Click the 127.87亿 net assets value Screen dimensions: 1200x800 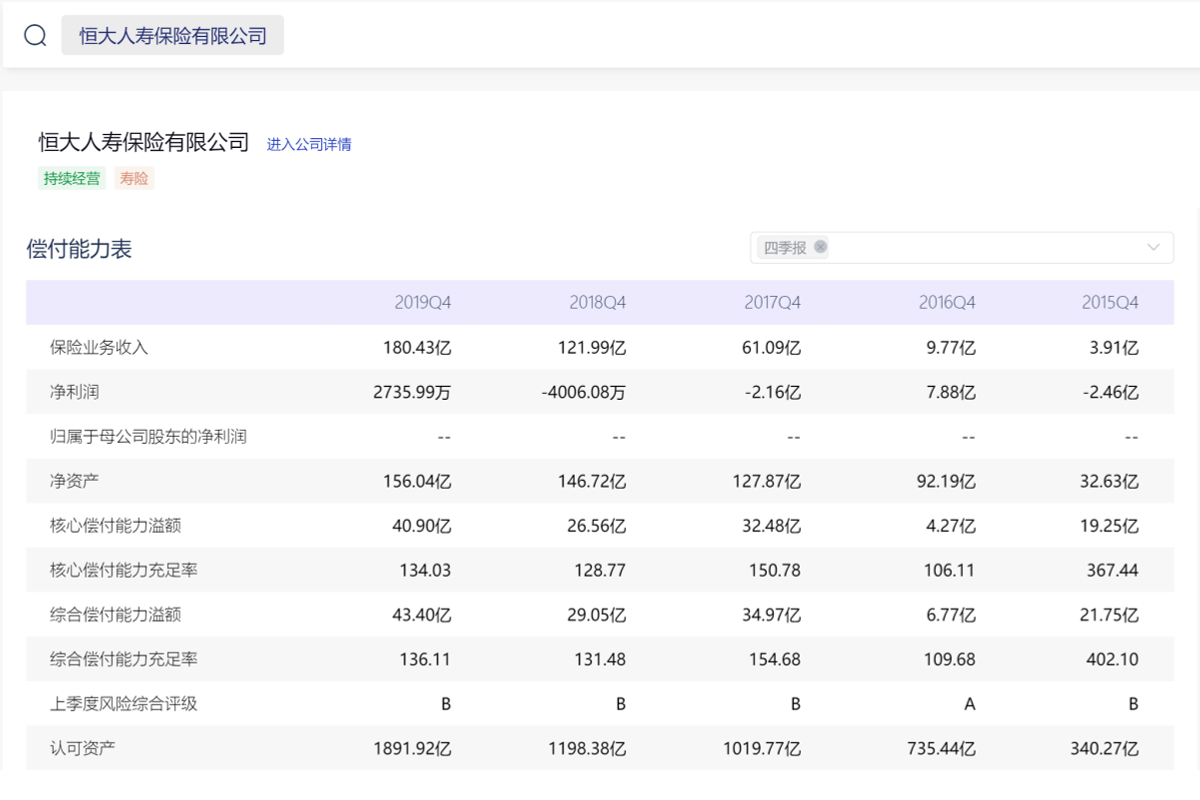767,481
